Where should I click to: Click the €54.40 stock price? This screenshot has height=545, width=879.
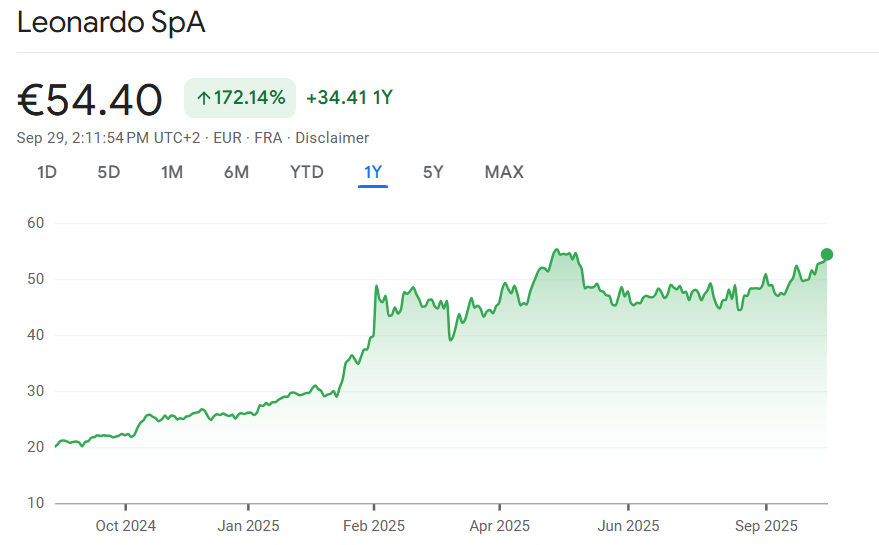[x=90, y=100]
